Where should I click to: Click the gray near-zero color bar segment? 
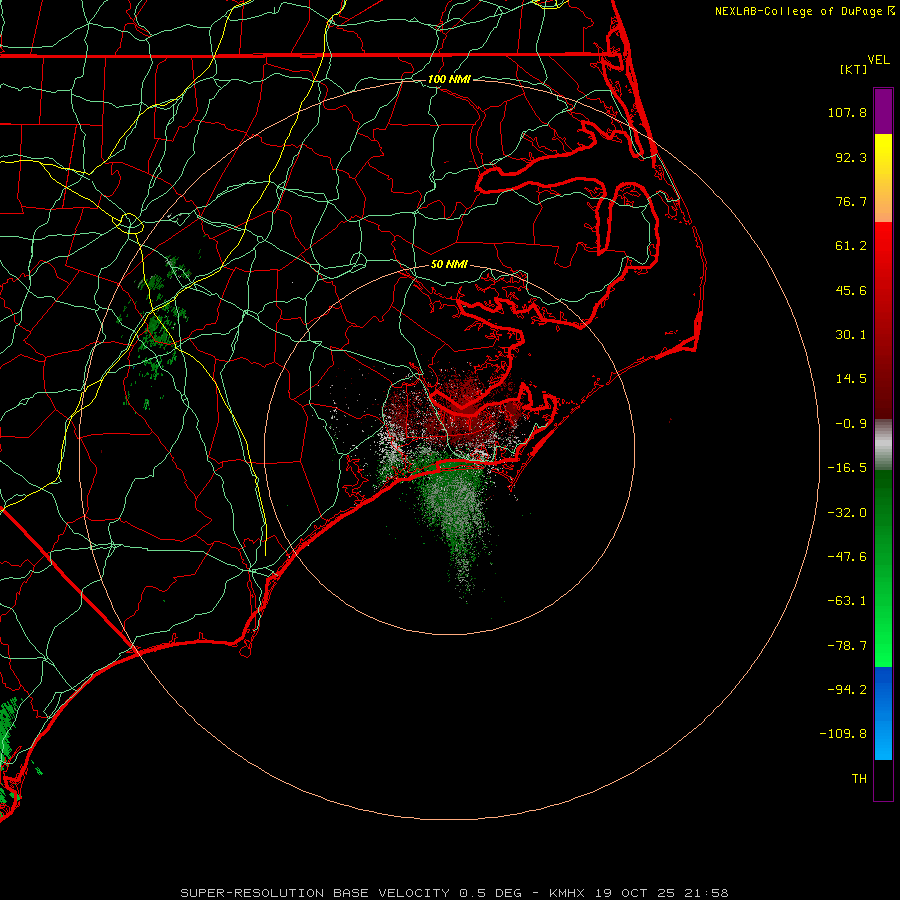coord(883,444)
